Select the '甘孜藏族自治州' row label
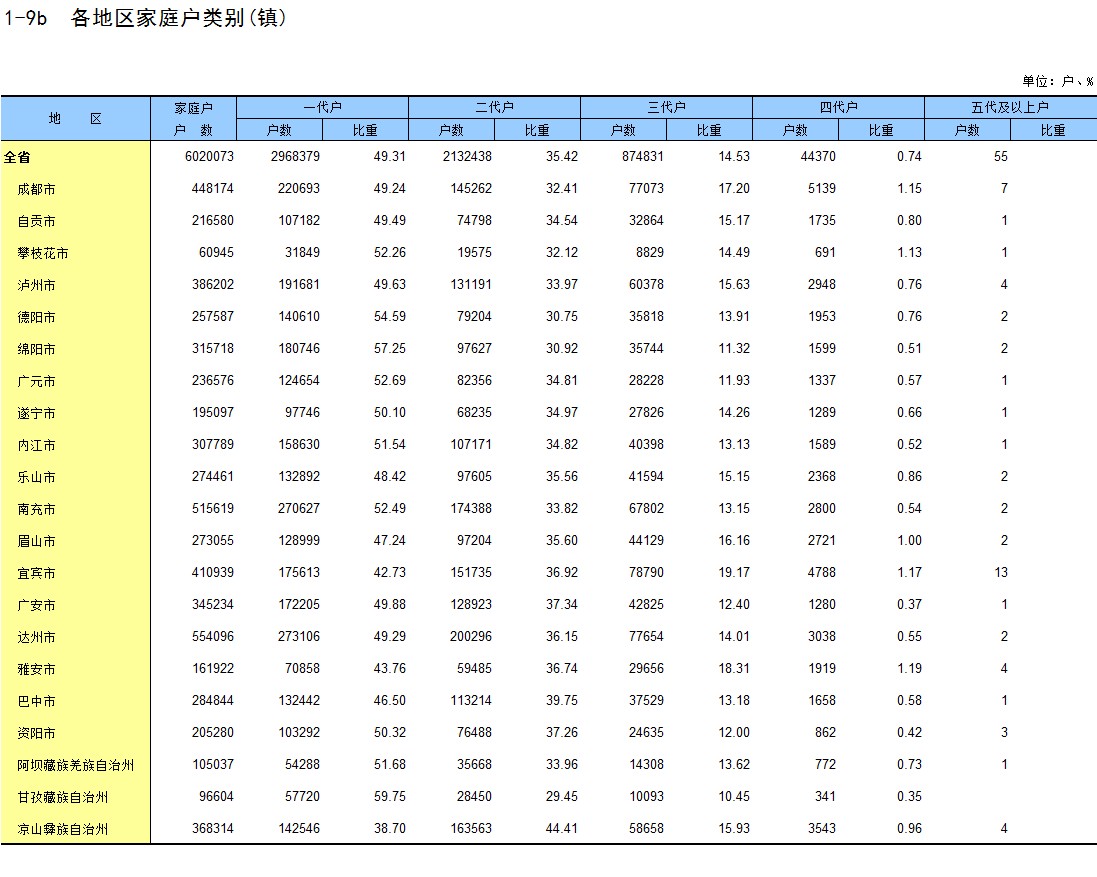Screen dimensions: 1097x877 63,798
